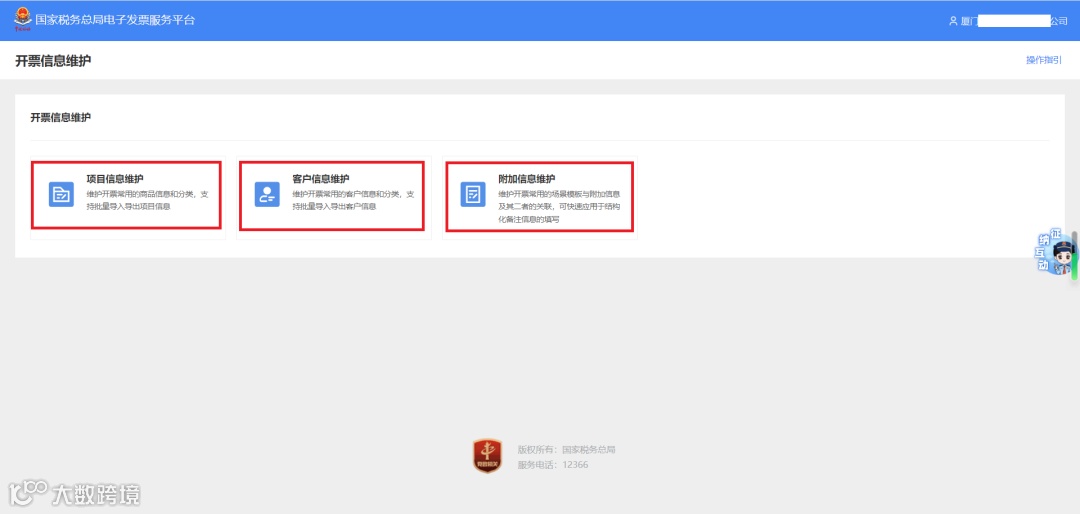Image resolution: width=1080 pixels, height=514 pixels.
Task: Click the 开票信息维护 panel section title
Action: coord(61,118)
